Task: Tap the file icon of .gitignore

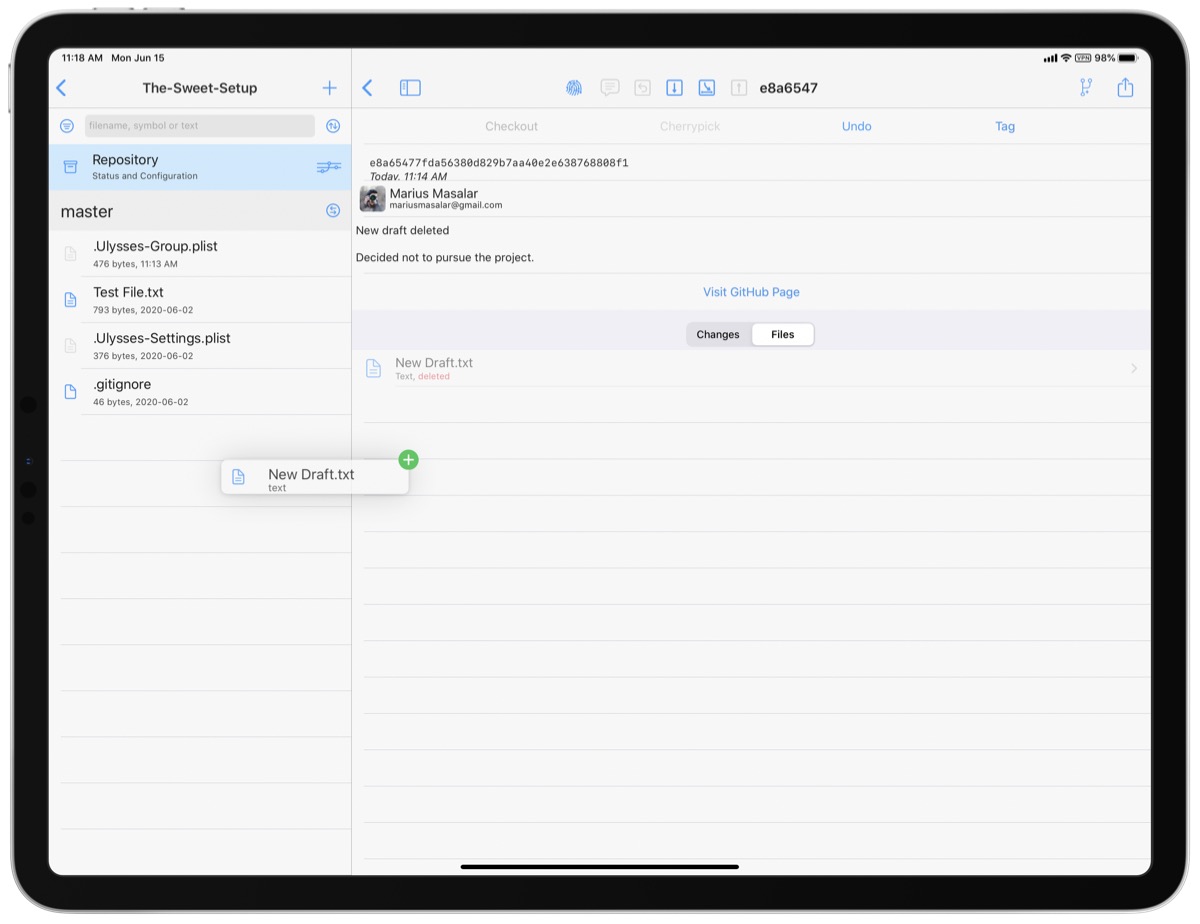Action: (x=70, y=392)
